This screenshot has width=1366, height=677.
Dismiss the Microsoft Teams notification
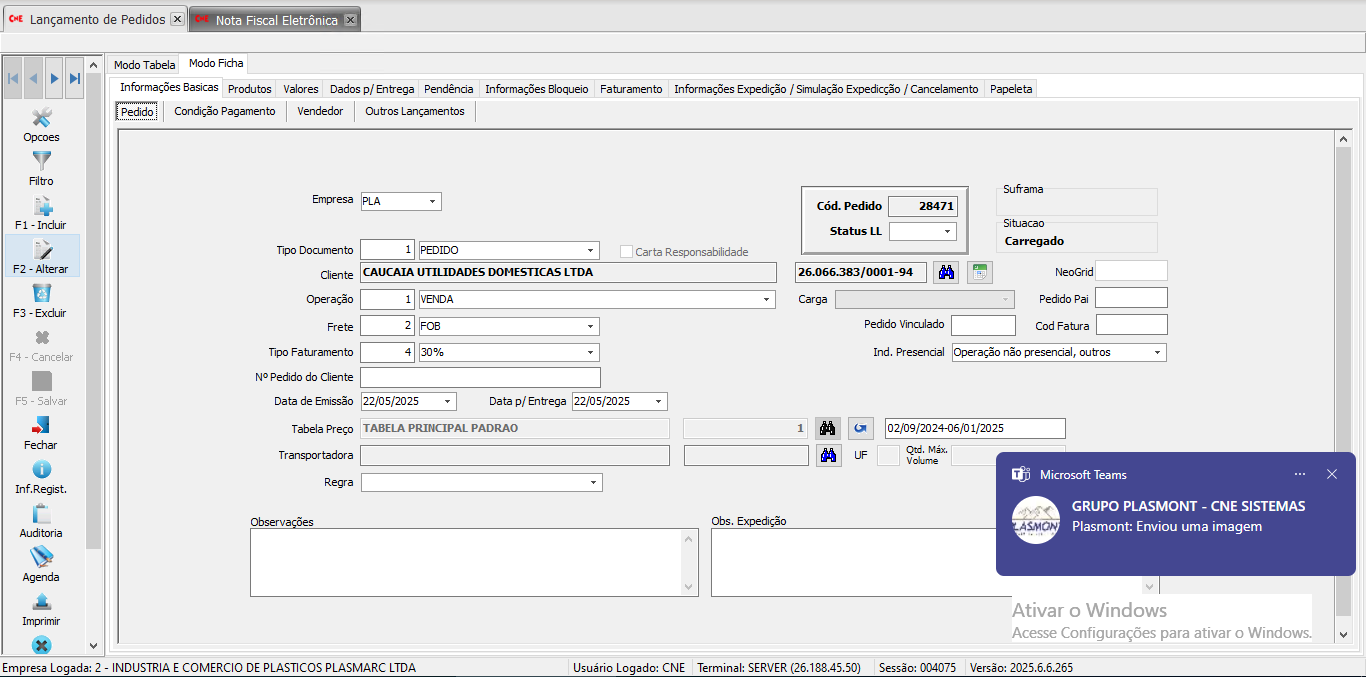tap(1331, 474)
